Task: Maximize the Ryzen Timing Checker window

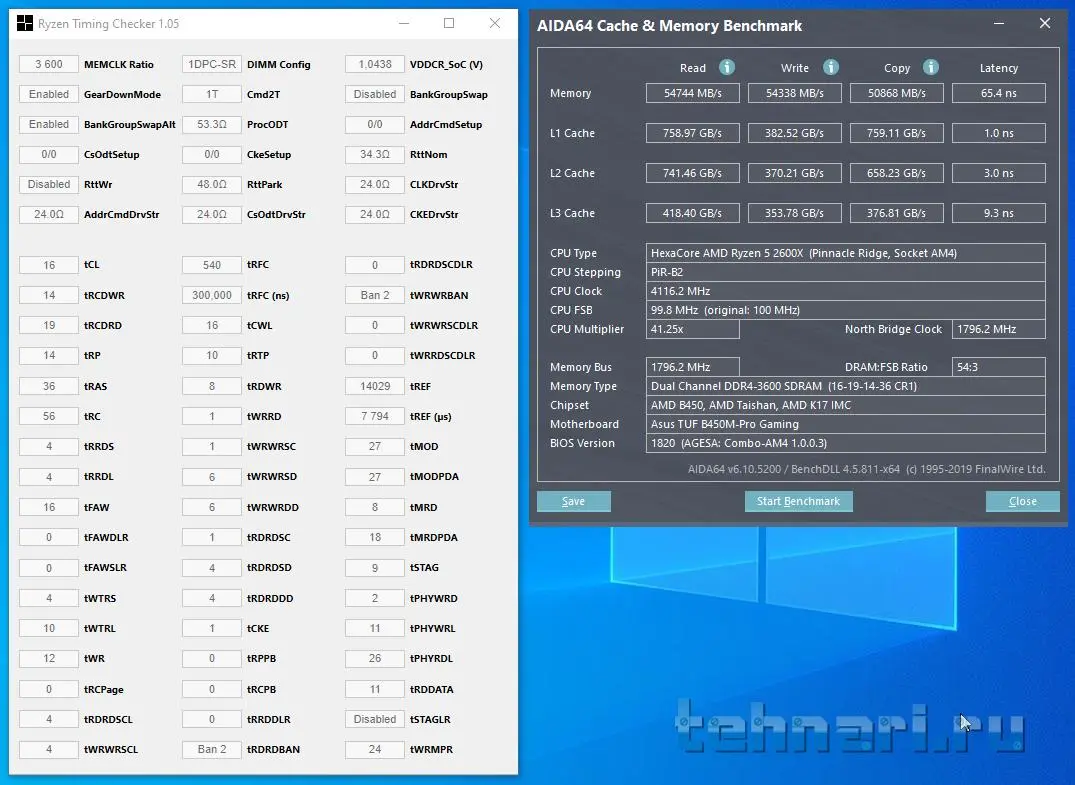Action: pyautogui.click(x=449, y=23)
